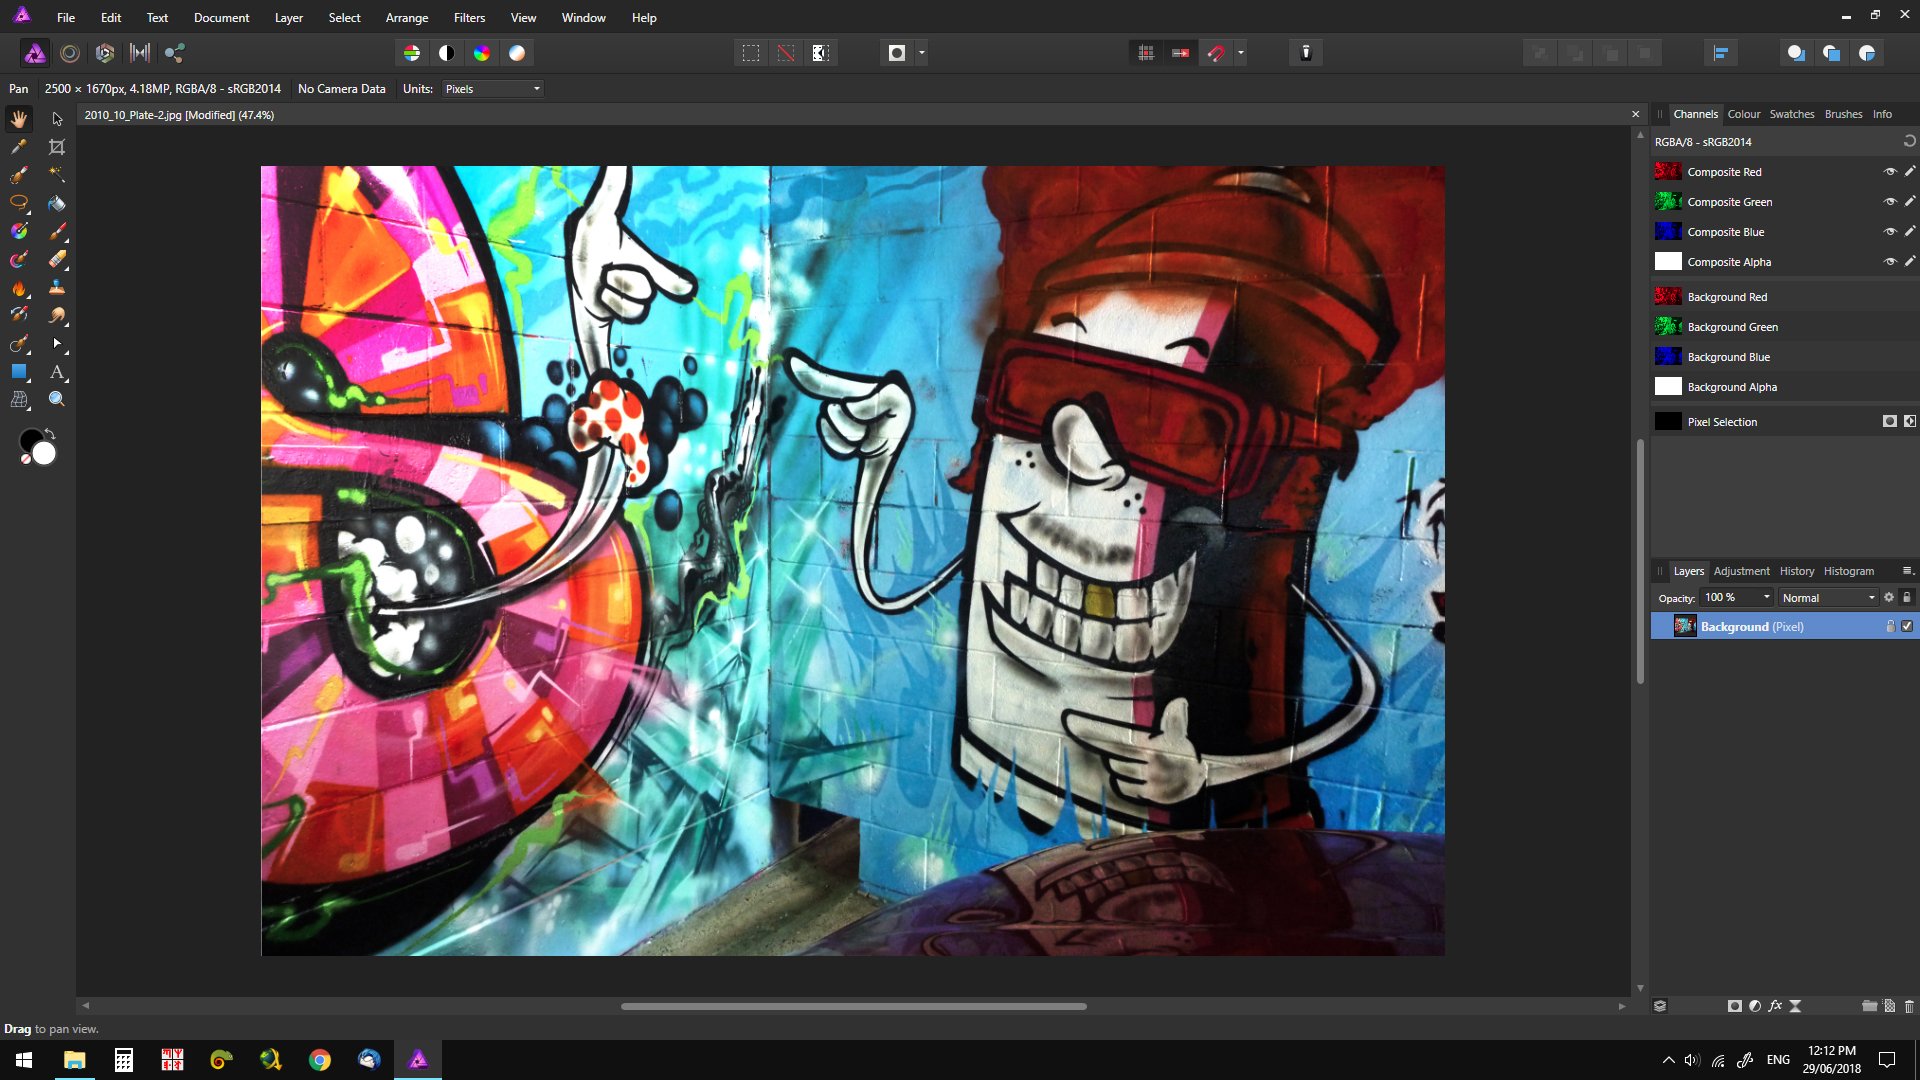Open the Arrange menu
This screenshot has height=1080, width=1920.
coord(407,18)
